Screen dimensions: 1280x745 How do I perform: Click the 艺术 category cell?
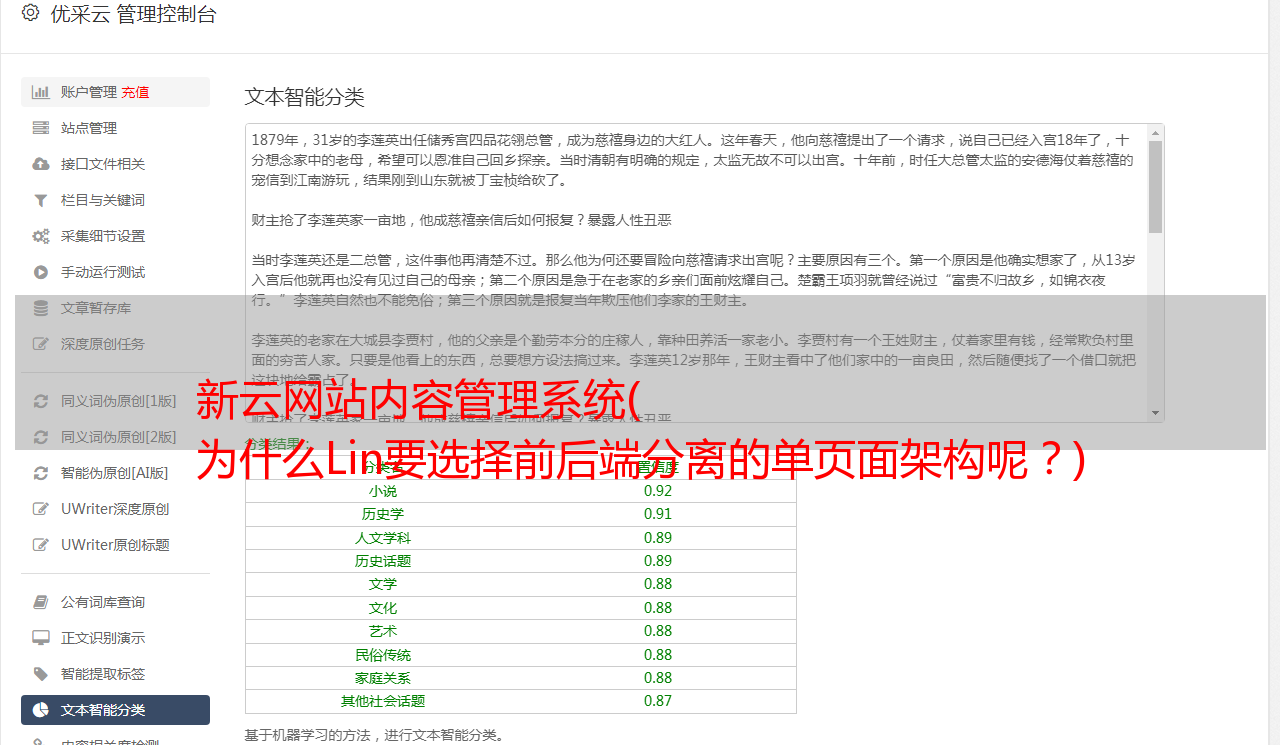pyautogui.click(x=382, y=631)
